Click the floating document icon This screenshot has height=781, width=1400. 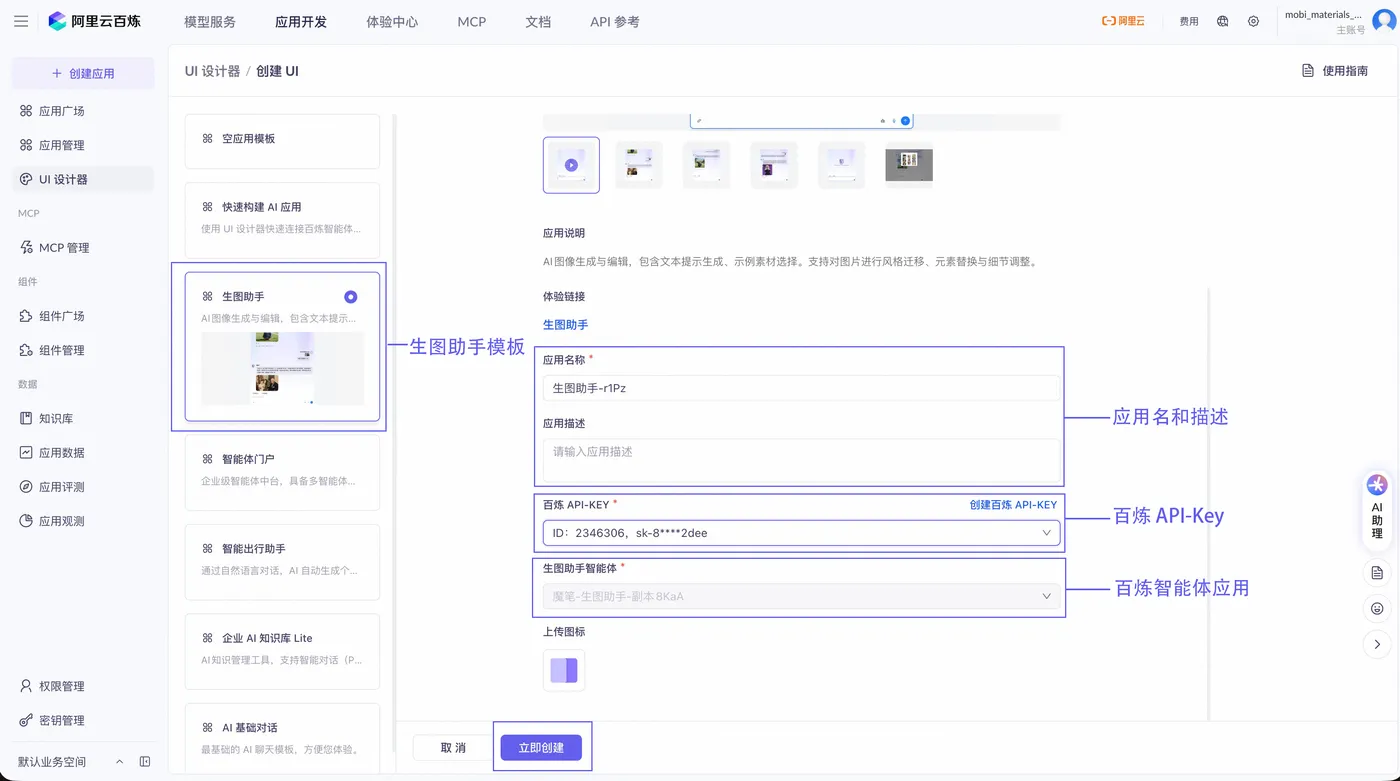1377,573
